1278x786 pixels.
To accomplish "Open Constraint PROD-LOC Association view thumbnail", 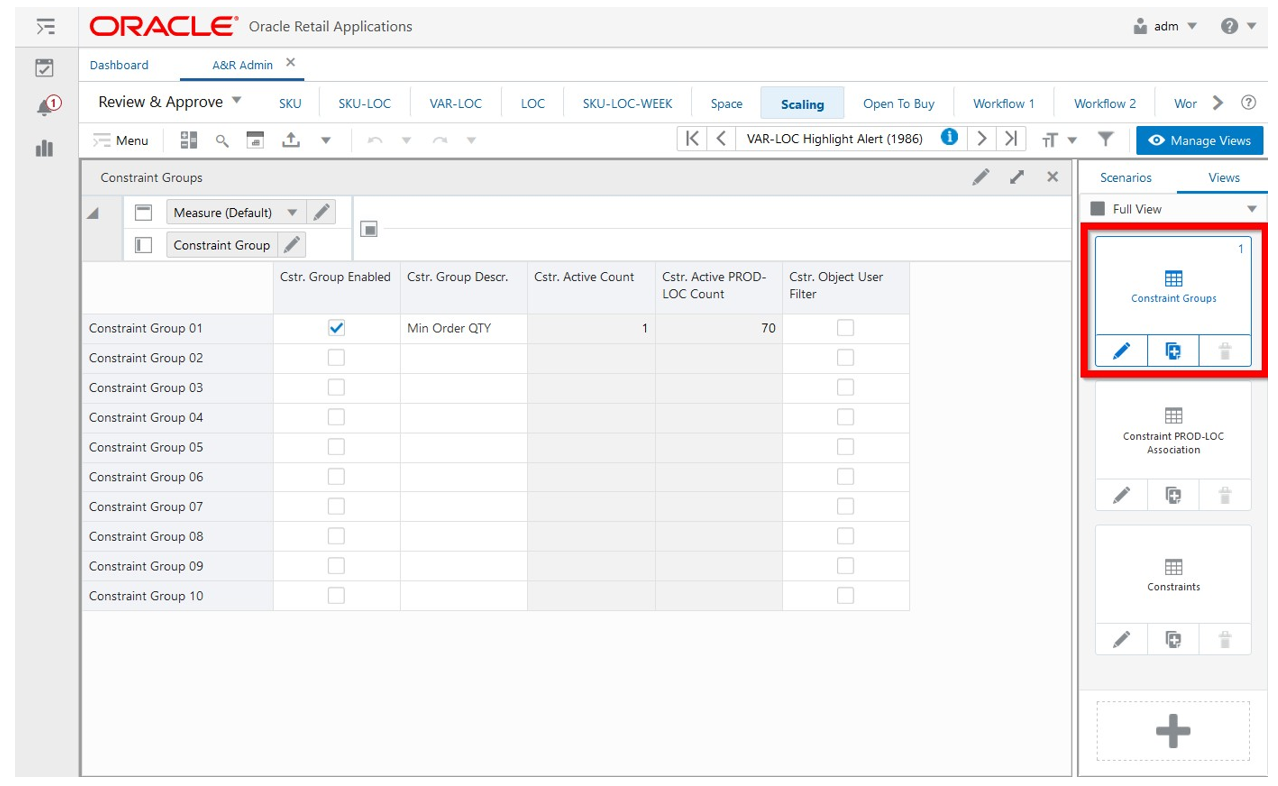I will (1173, 431).
